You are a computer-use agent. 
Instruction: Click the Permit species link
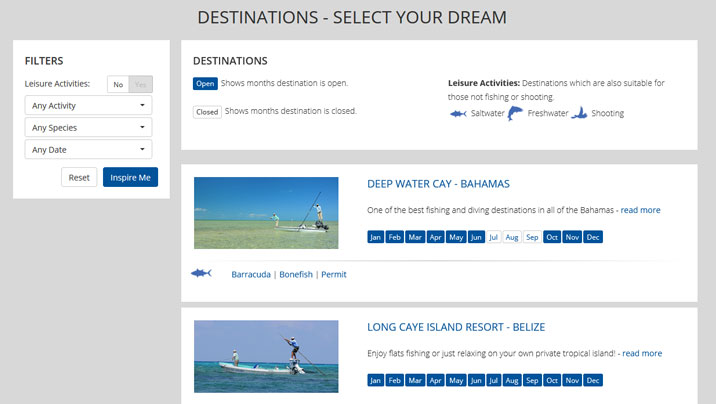[334, 274]
